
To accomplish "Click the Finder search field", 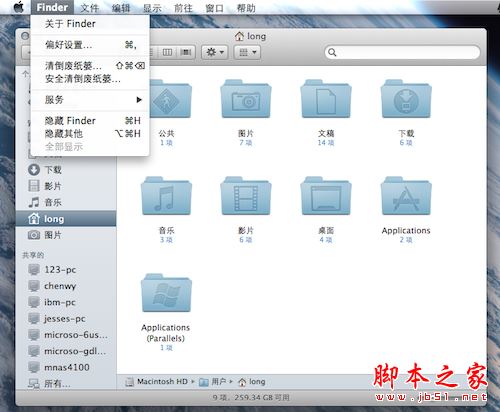I will tap(402, 52).
